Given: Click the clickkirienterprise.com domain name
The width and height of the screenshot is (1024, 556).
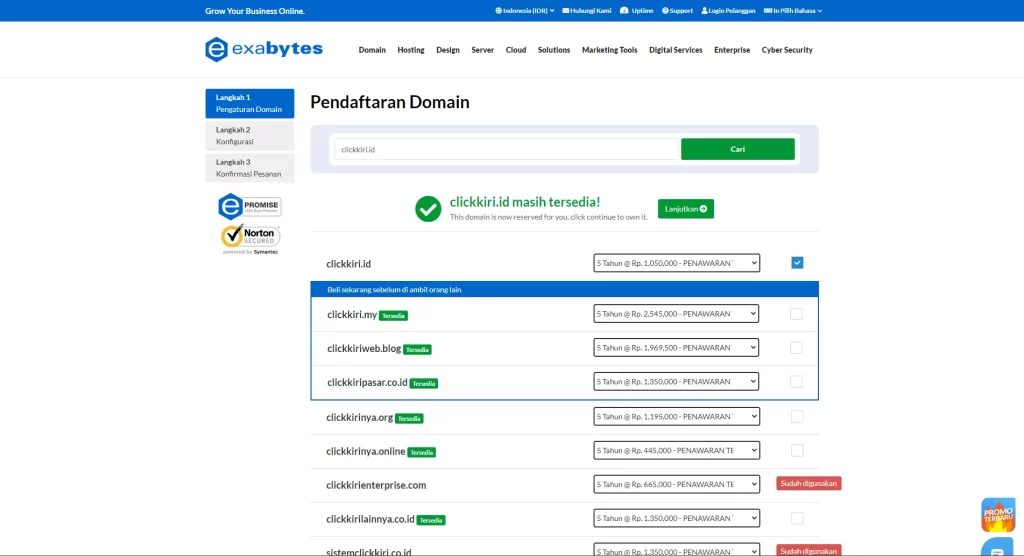Looking at the screenshot, I should tap(376, 485).
